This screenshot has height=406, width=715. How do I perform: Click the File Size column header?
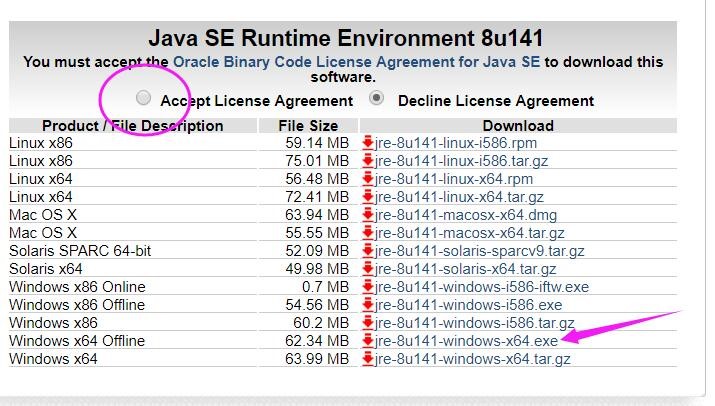[308, 126]
